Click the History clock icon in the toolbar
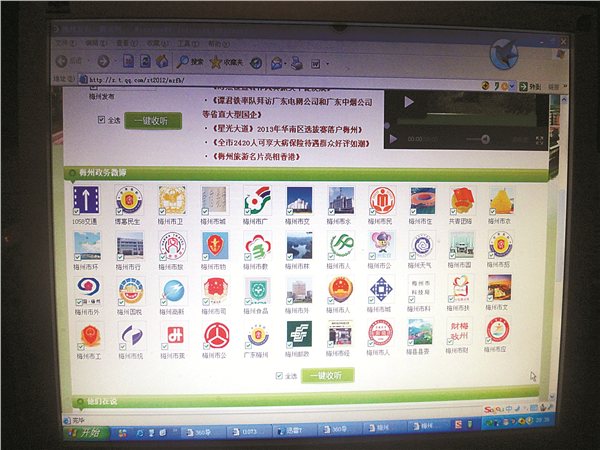600x450 pixels. 256,63
